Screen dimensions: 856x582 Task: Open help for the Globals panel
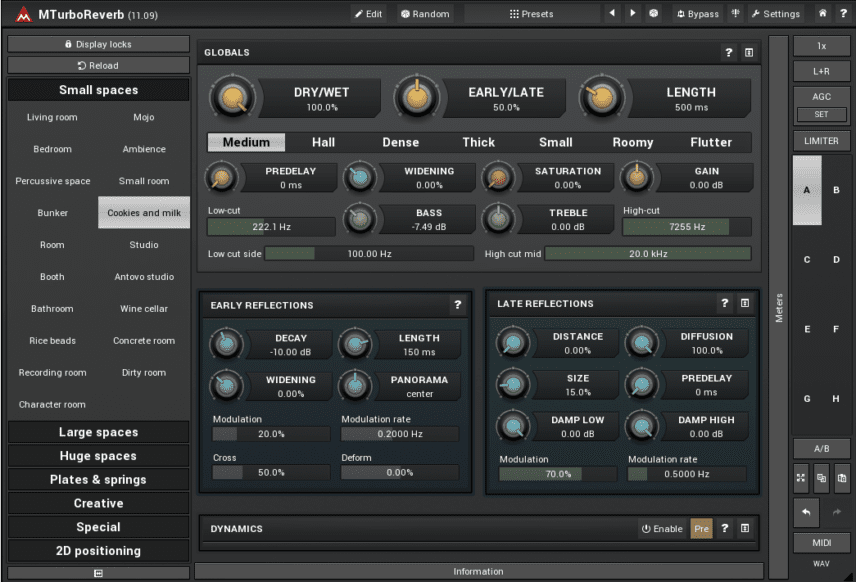tap(728, 52)
